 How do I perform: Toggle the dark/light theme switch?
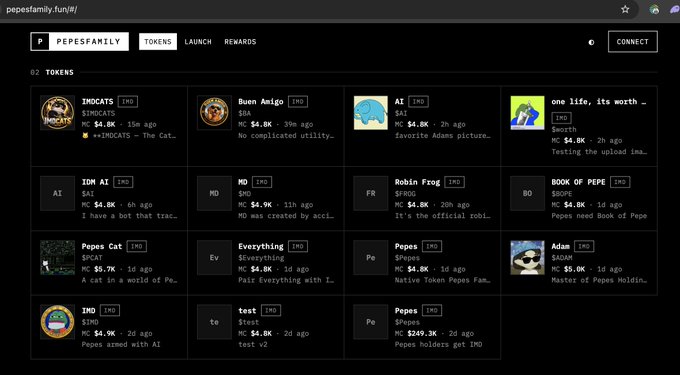coord(591,42)
